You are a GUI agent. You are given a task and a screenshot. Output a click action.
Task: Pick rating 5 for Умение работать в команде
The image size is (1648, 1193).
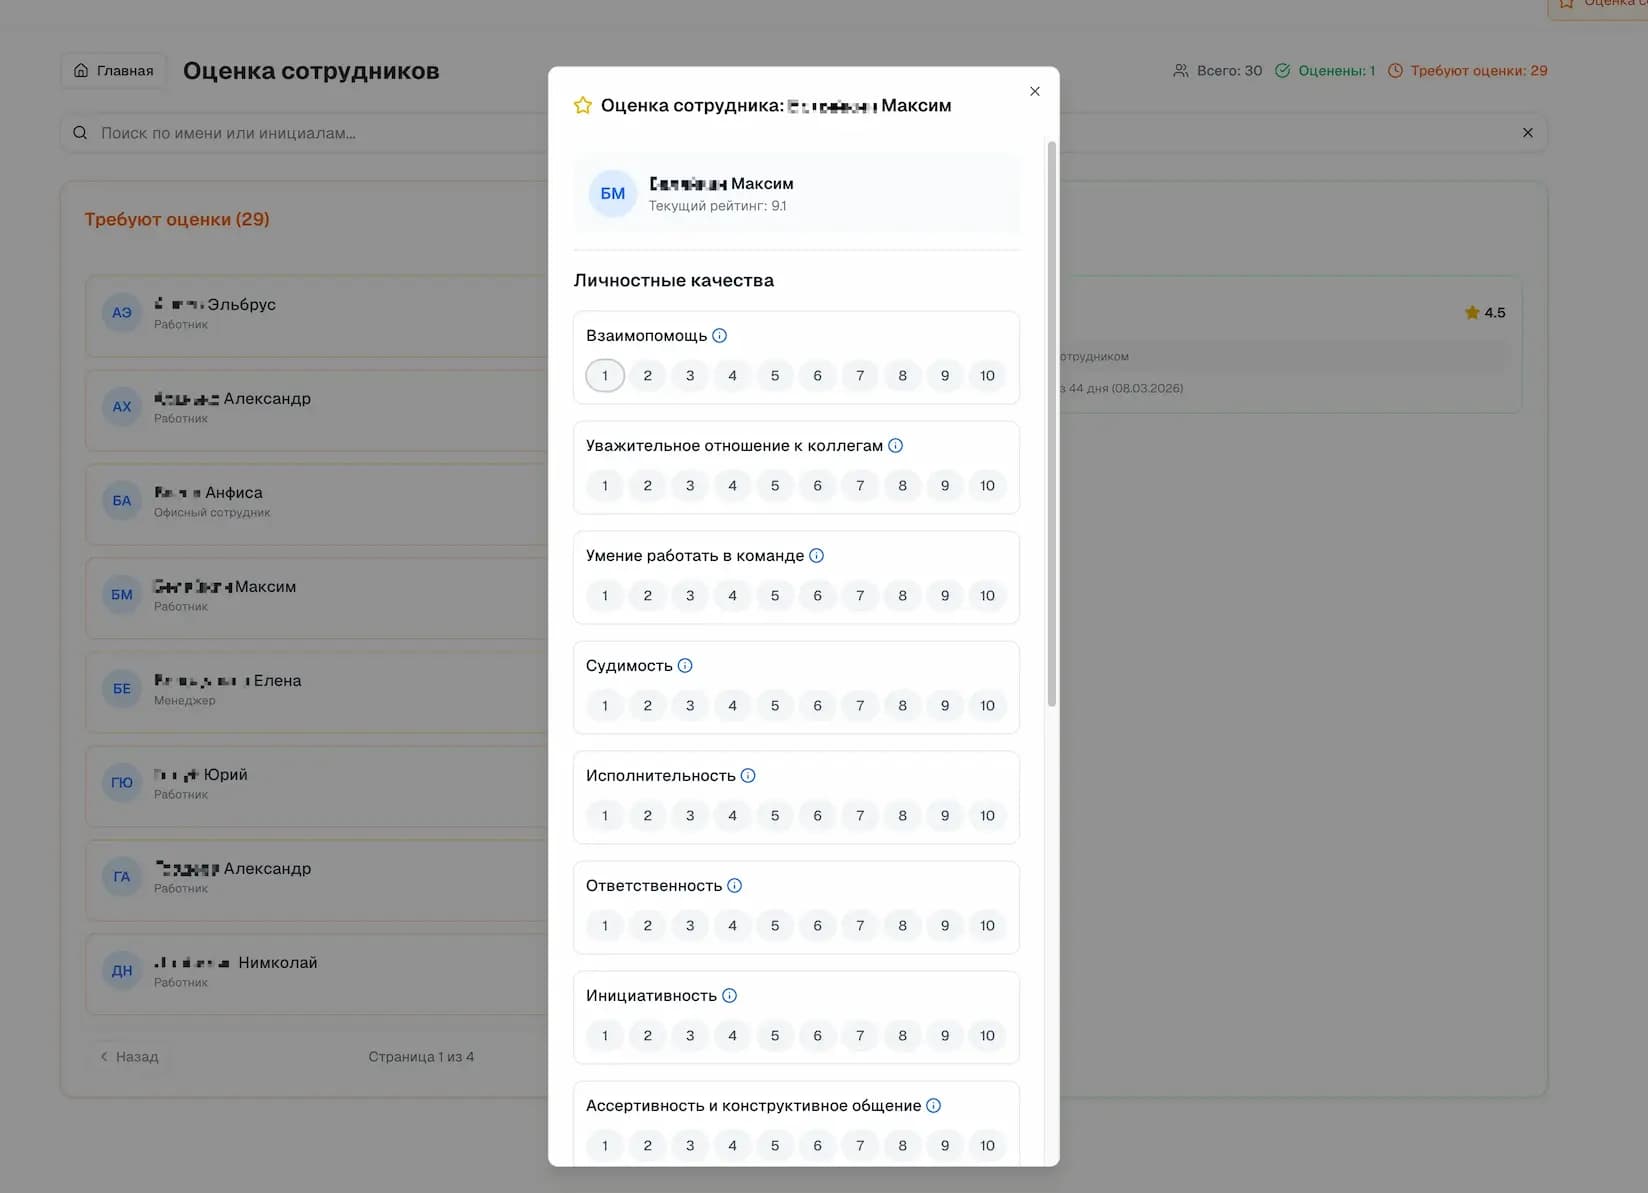point(775,595)
